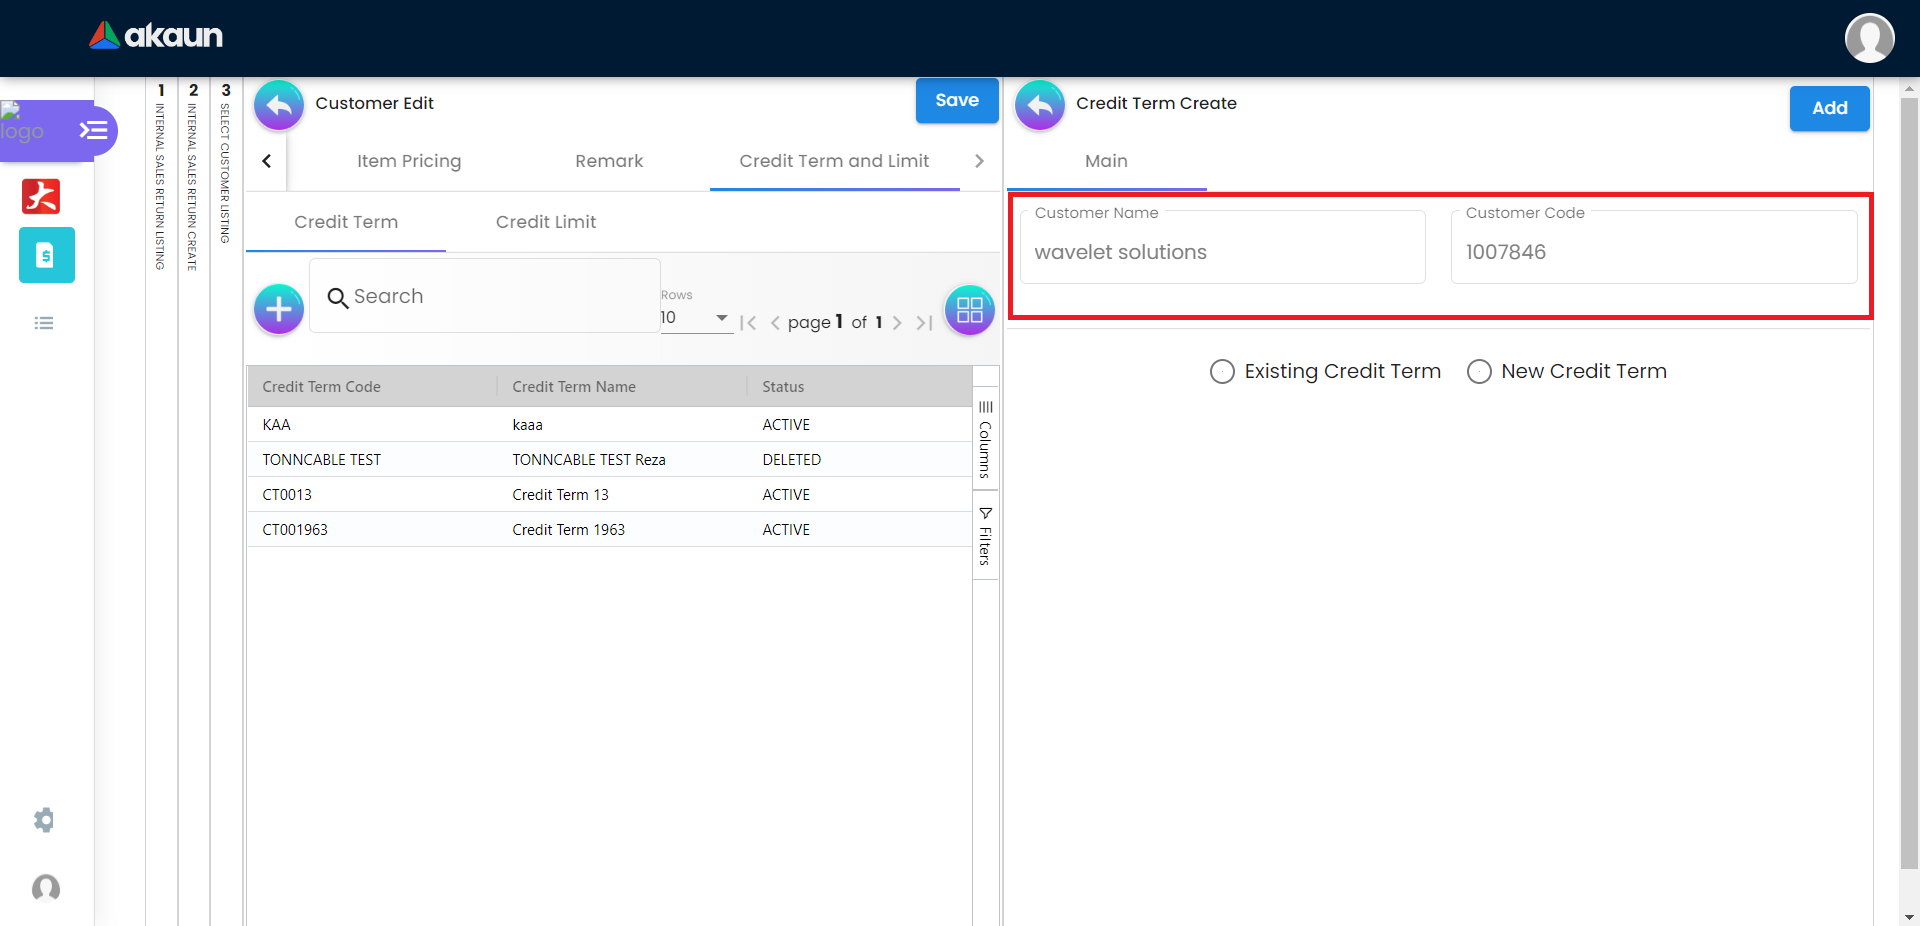The height and width of the screenshot is (926, 1920).
Task: Switch to the Item Pricing tab
Action: [409, 161]
